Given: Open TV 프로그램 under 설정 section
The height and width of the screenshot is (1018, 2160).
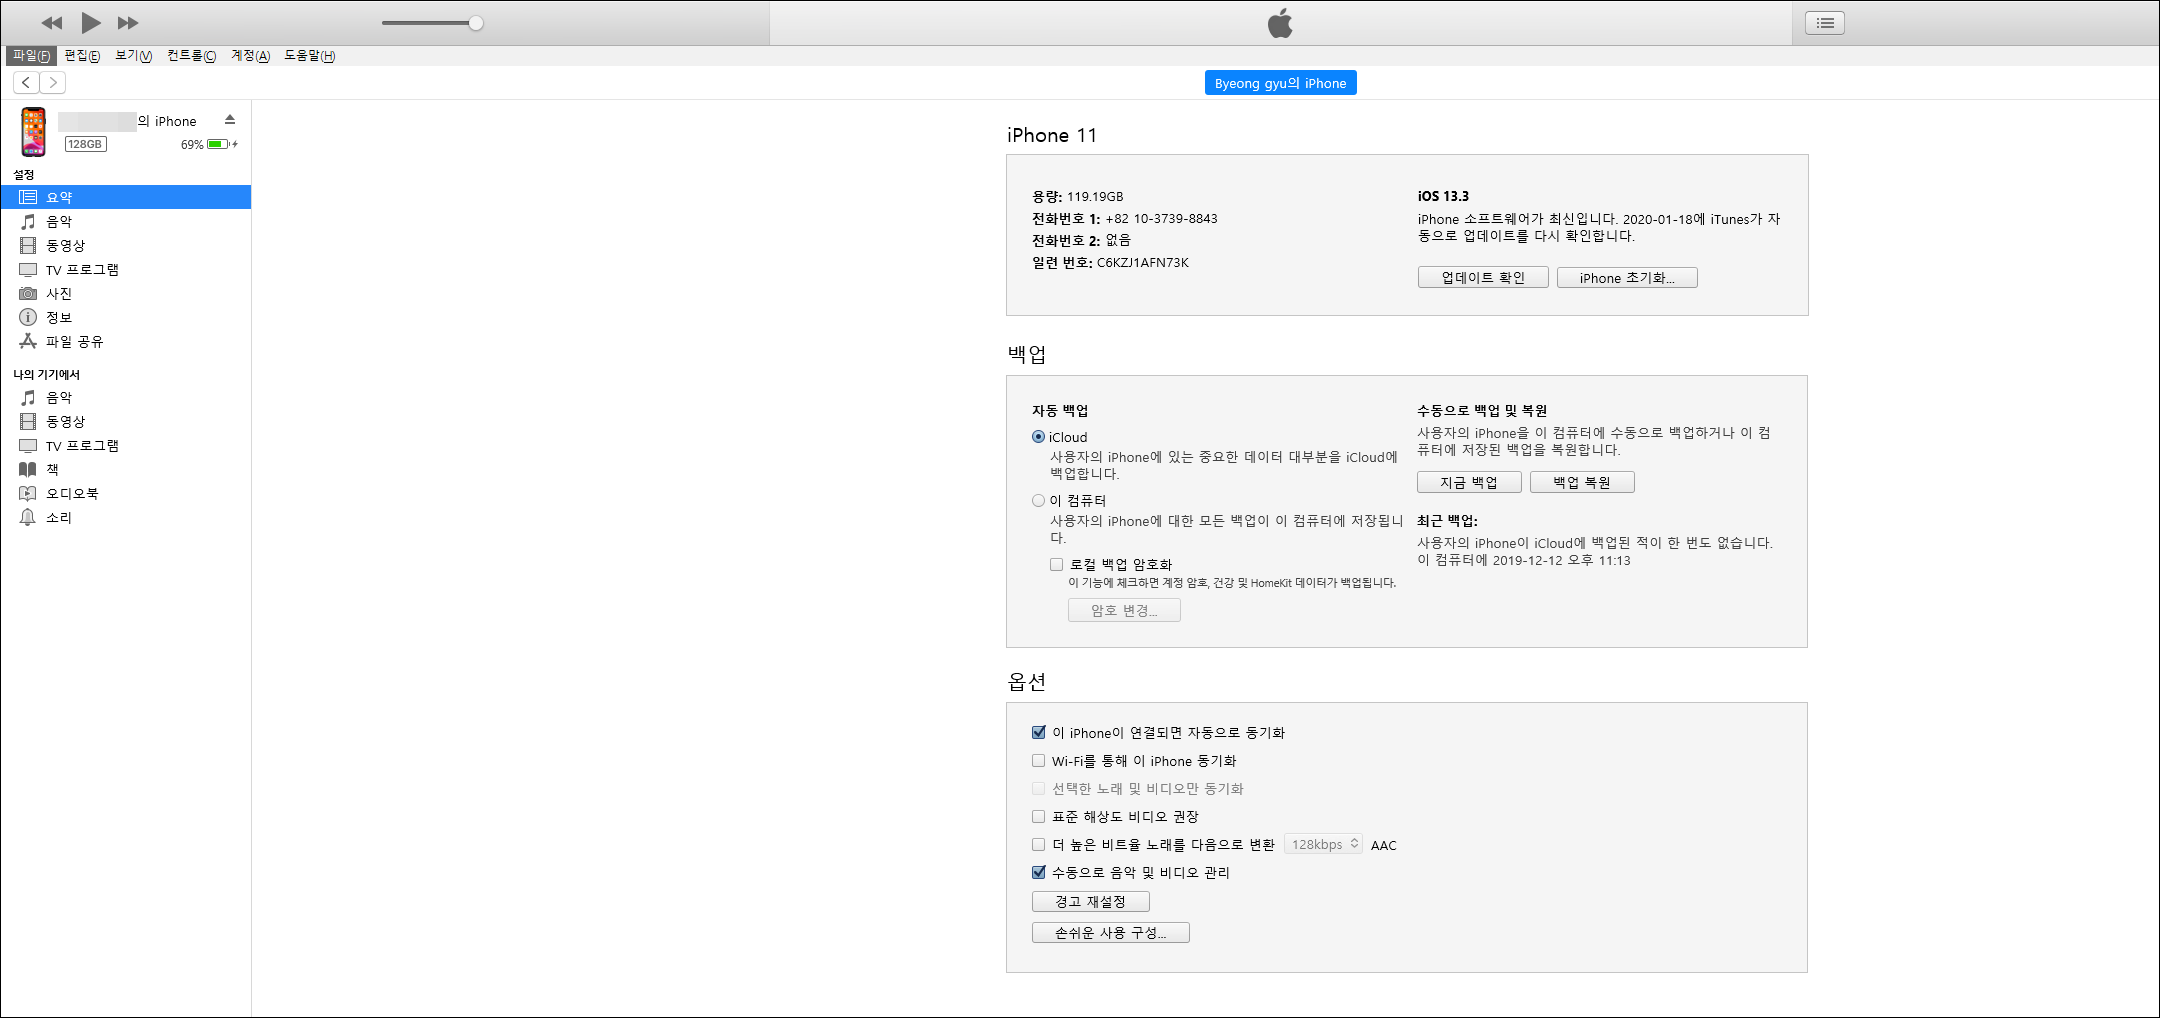Looking at the screenshot, I should 126,269.
